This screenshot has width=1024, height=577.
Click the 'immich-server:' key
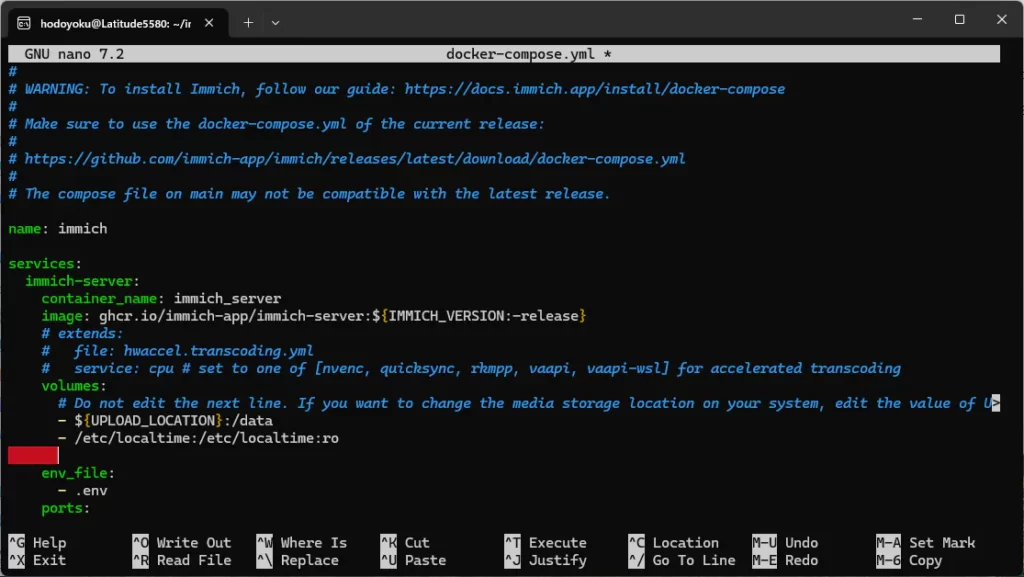[82, 281]
